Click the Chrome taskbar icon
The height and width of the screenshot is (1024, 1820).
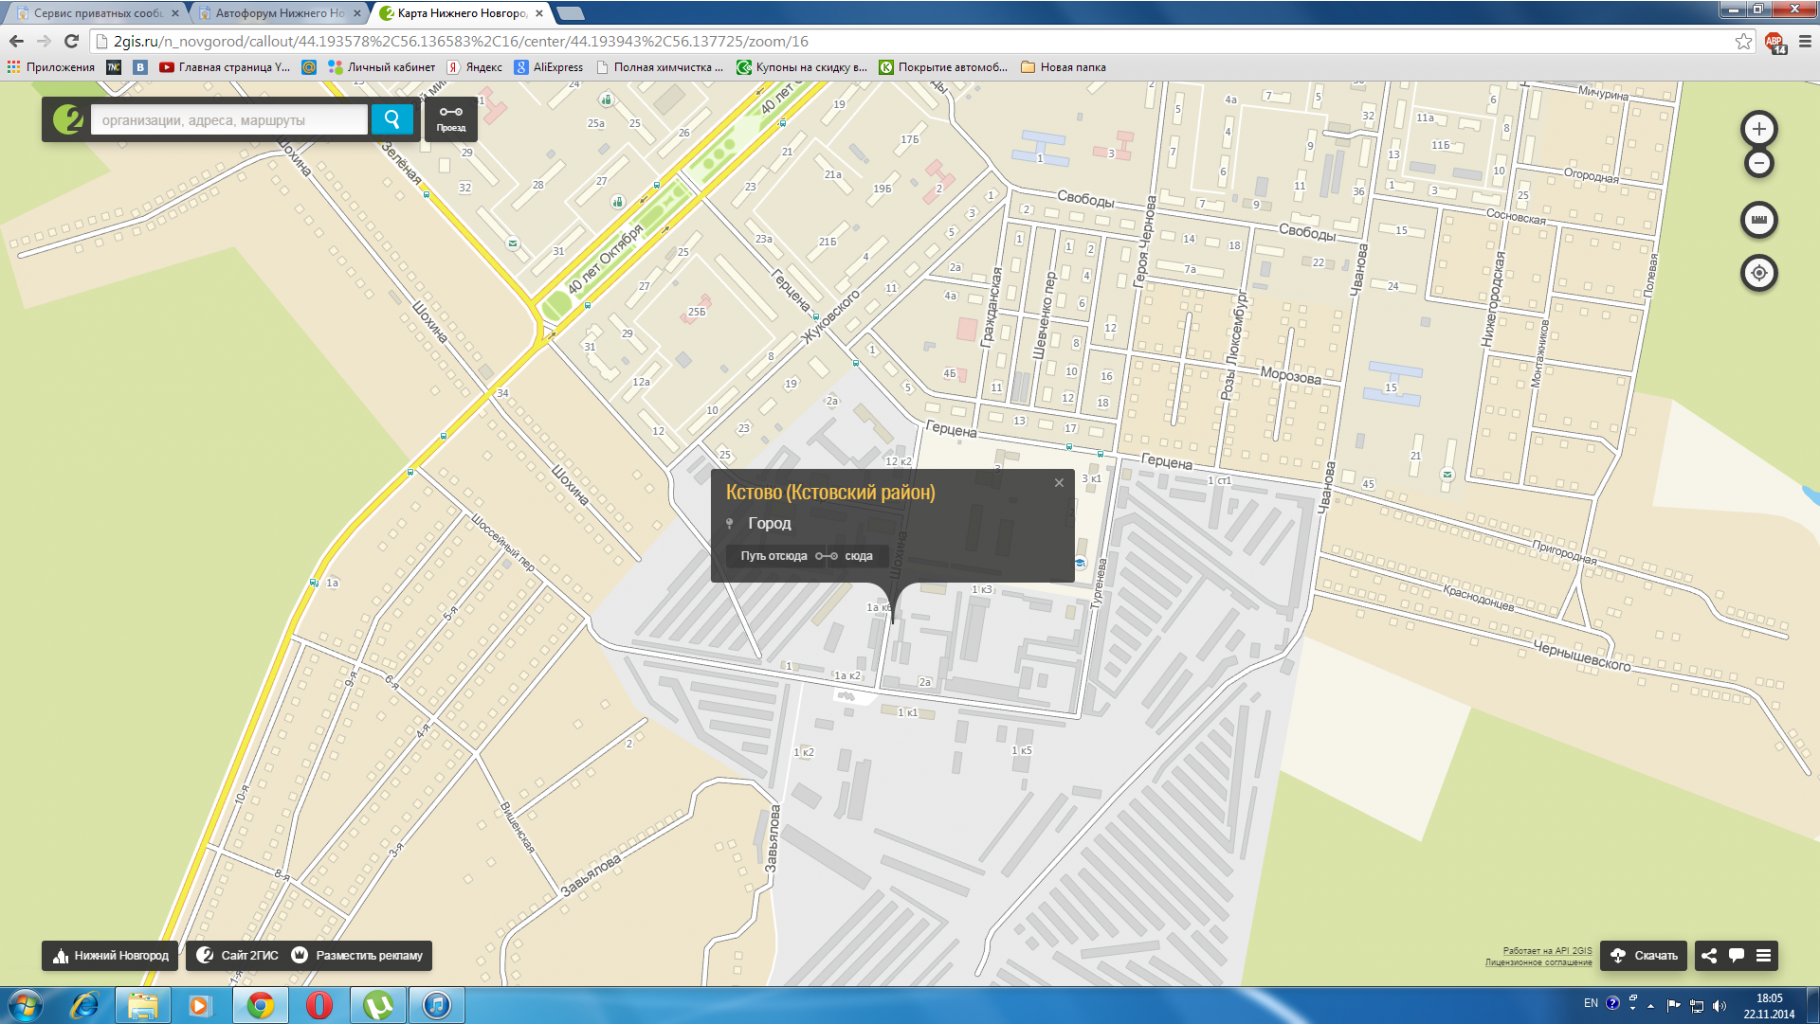[x=260, y=1005]
